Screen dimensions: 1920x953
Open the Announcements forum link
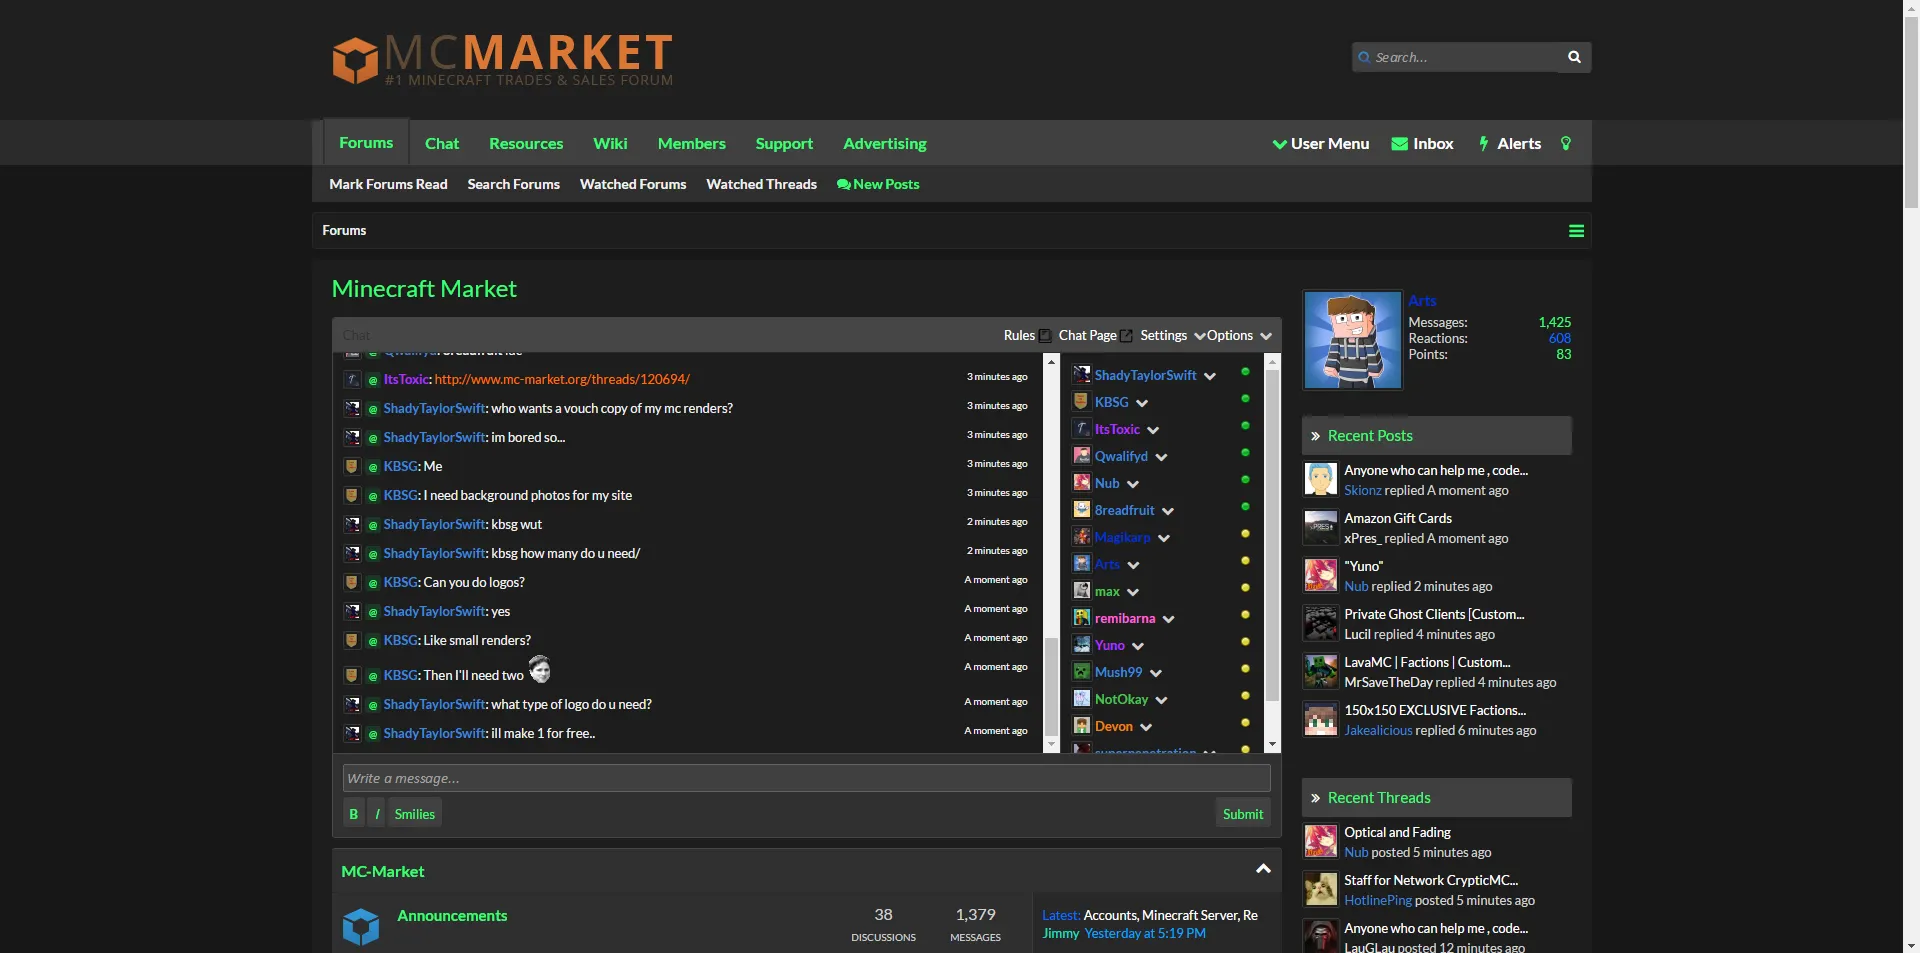452,916
